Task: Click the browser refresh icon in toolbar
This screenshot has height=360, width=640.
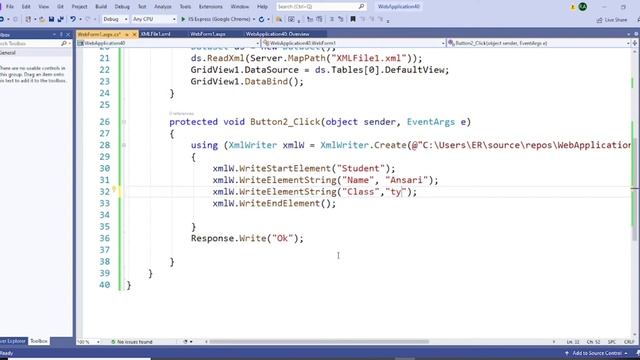Action: pyautogui.click(x=262, y=19)
